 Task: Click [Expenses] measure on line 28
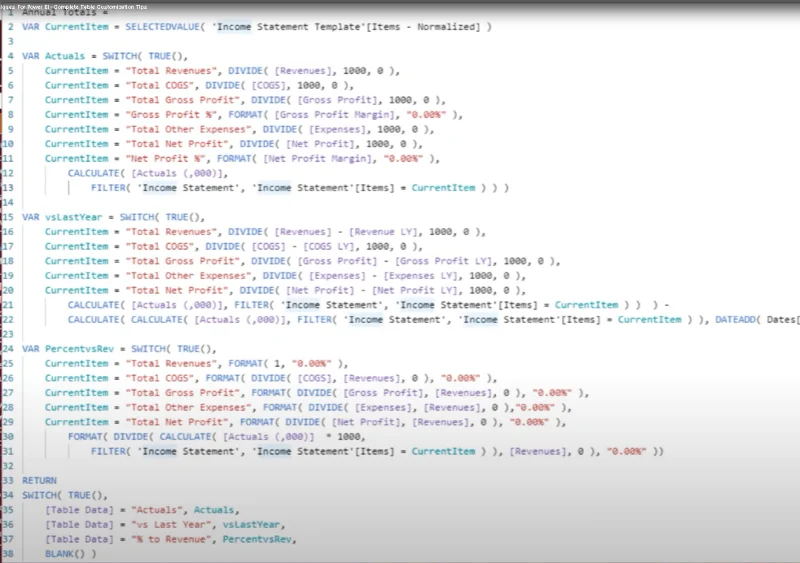tap(383, 407)
